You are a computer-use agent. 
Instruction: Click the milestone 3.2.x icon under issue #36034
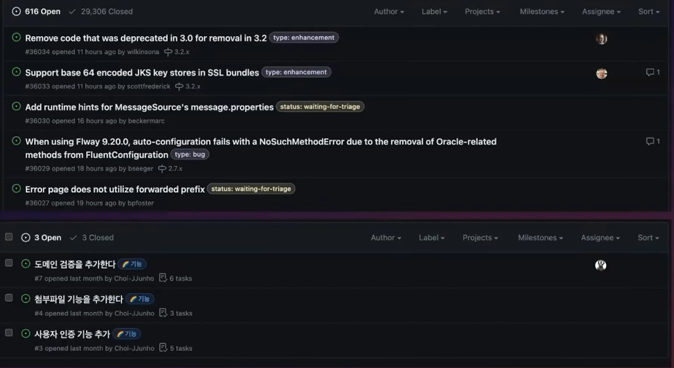tap(168, 52)
